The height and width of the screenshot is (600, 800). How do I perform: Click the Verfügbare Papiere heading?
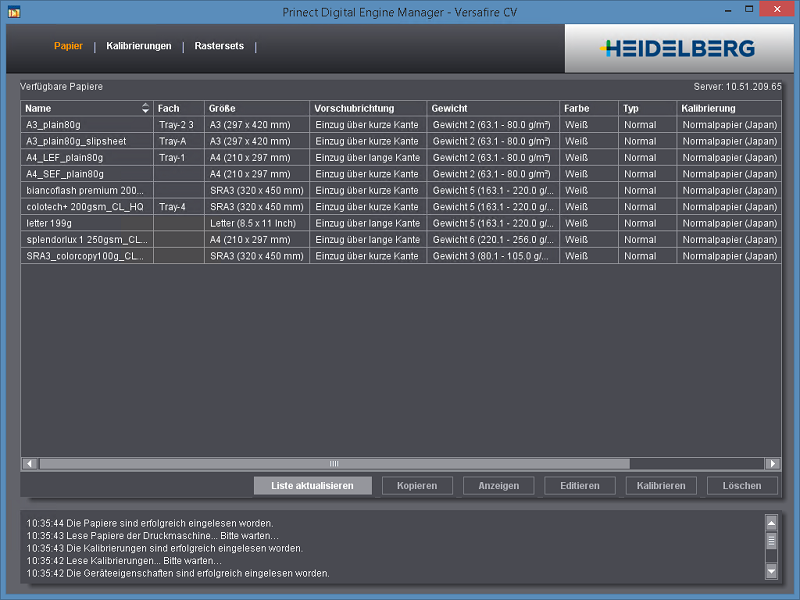[61, 87]
